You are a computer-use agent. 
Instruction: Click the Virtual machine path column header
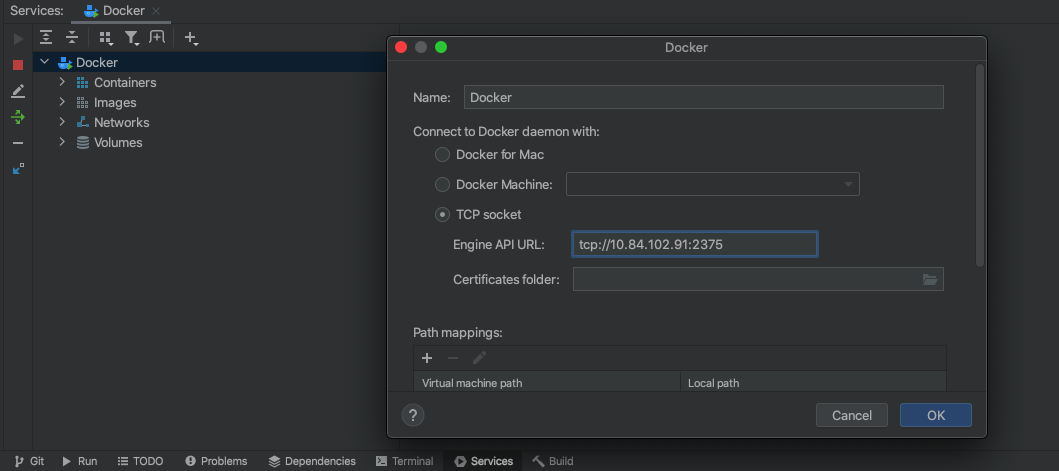click(x=546, y=383)
